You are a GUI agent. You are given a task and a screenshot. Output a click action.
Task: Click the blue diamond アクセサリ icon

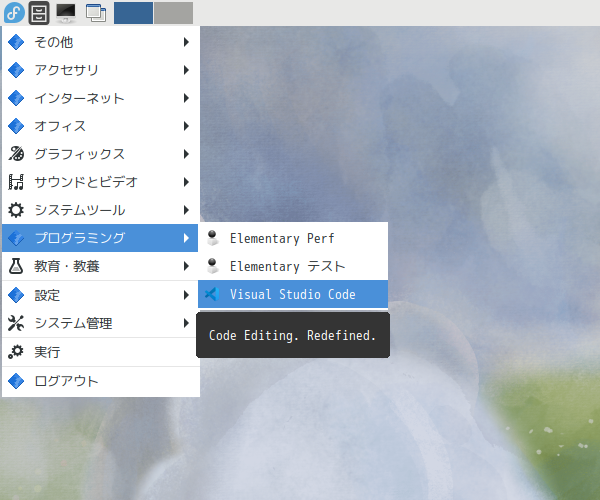click(16, 70)
